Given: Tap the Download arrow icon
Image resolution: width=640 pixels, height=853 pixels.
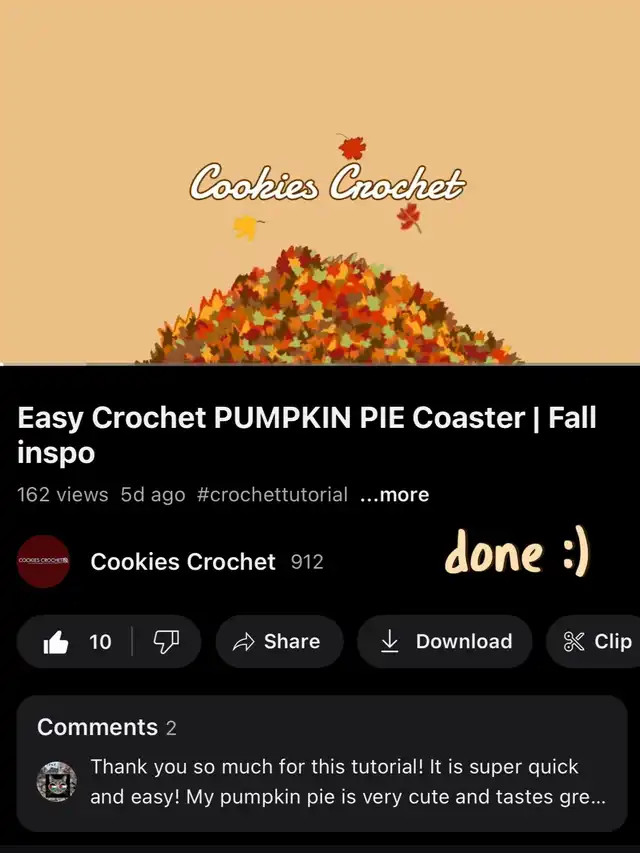Looking at the screenshot, I should [389, 641].
